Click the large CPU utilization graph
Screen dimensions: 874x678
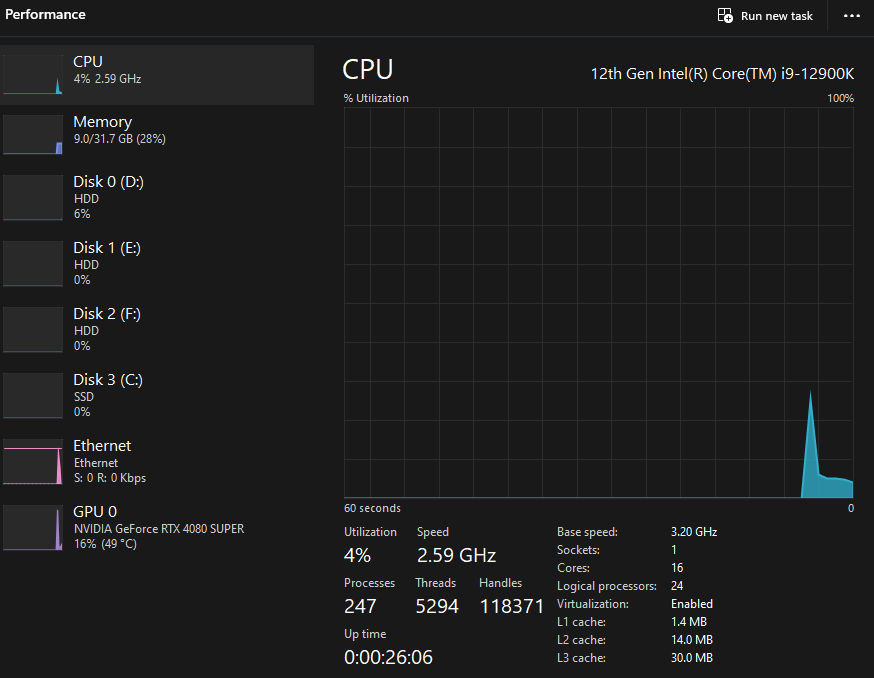600,300
